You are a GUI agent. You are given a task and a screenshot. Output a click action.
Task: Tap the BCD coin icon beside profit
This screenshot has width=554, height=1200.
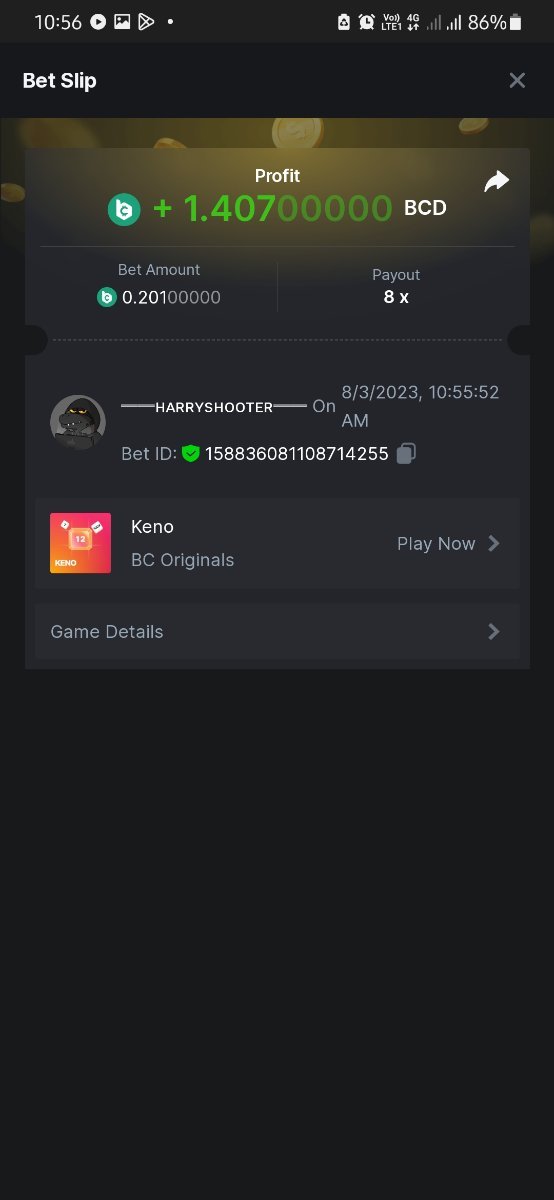click(124, 209)
